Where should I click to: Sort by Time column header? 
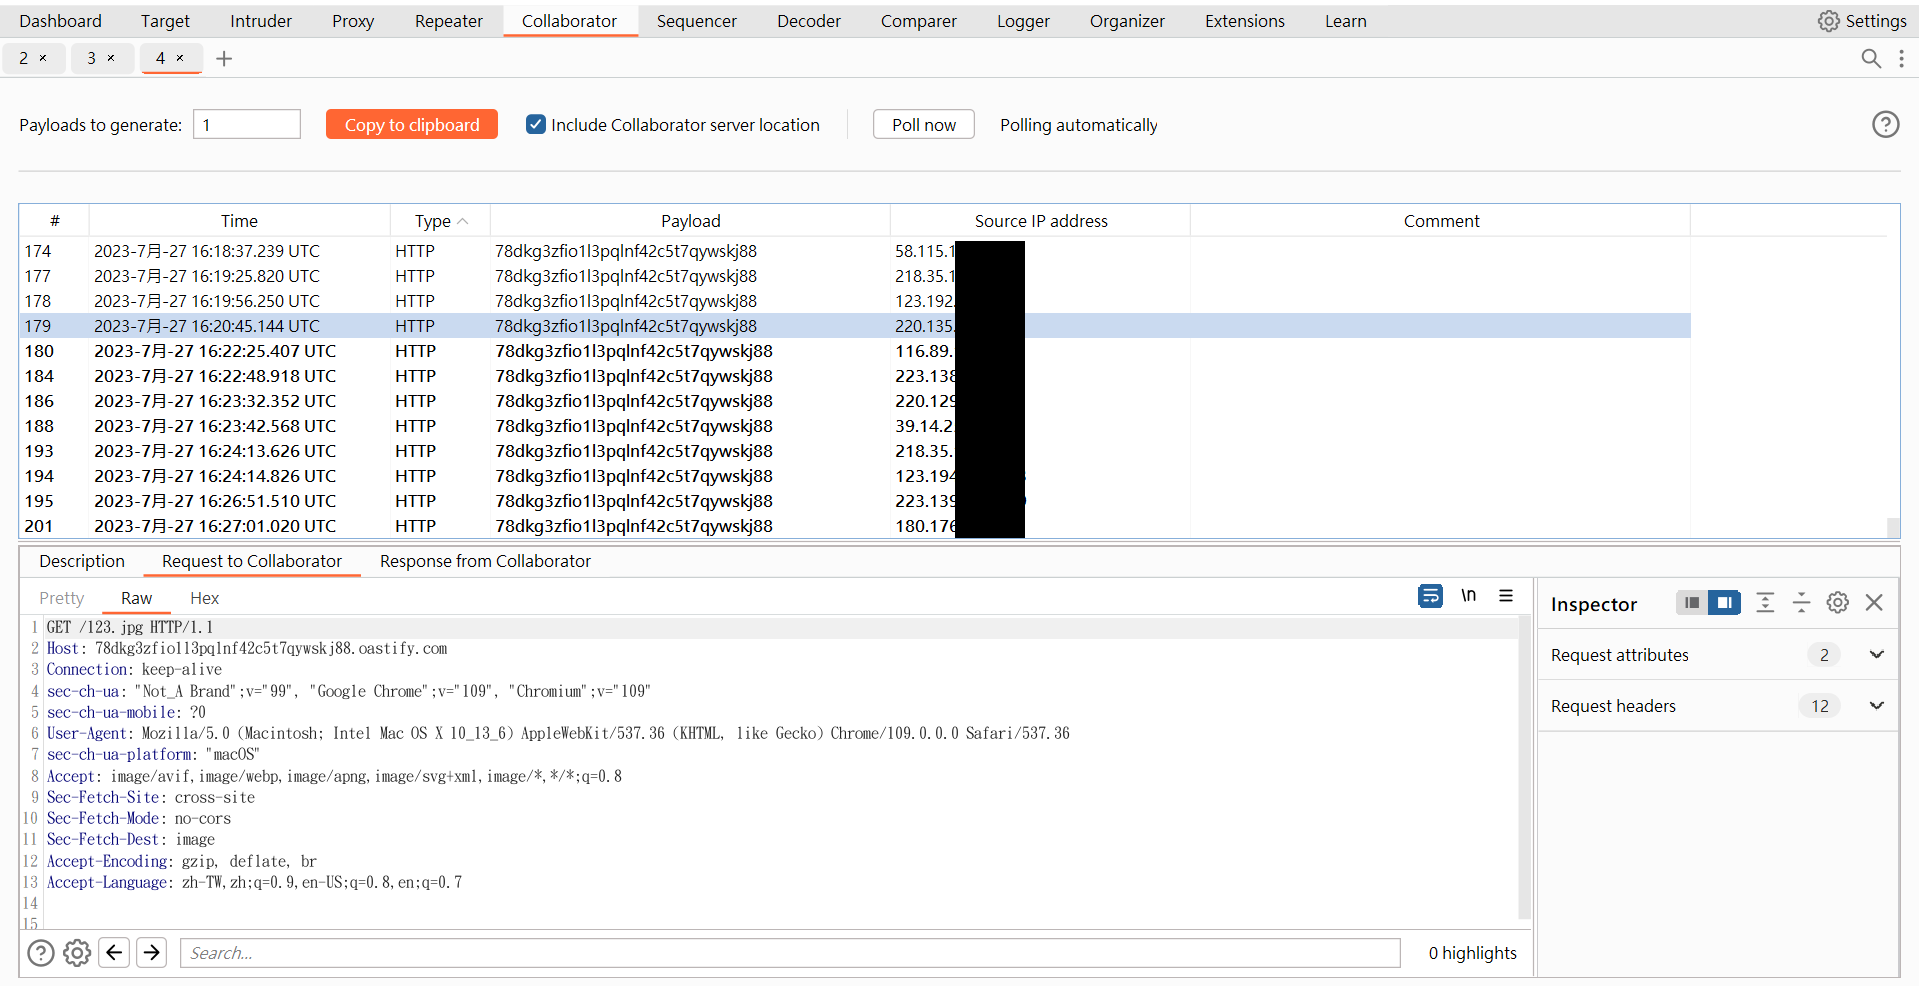tap(239, 221)
